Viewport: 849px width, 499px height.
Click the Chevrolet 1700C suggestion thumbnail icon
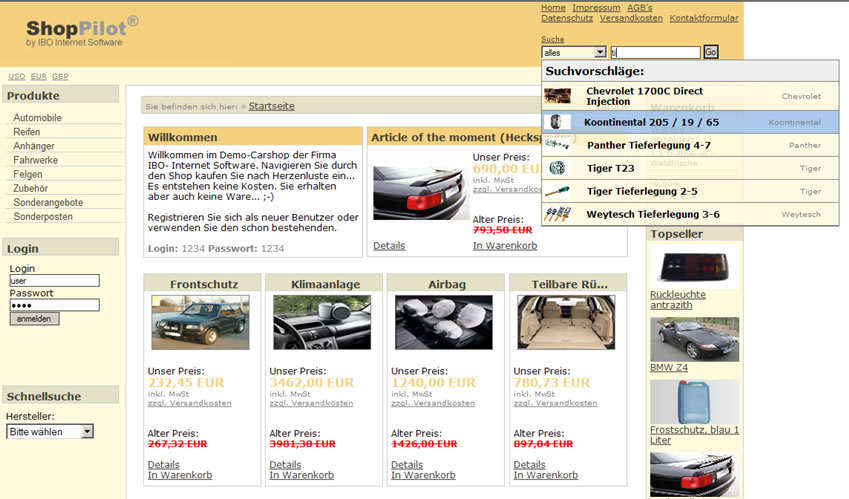tap(557, 96)
